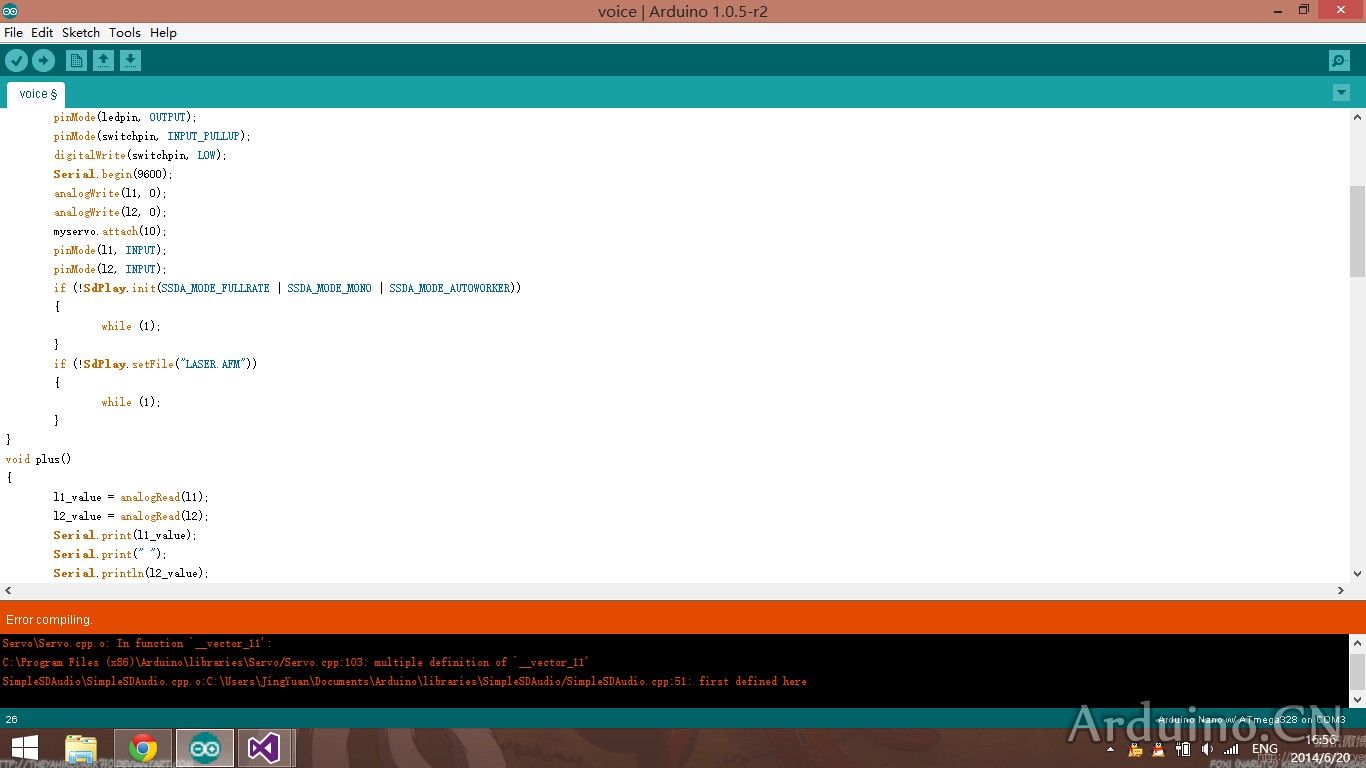Click the 'pinMode(ledpin, OUTPUT);' code line
The height and width of the screenshot is (768, 1366).
tap(125, 117)
